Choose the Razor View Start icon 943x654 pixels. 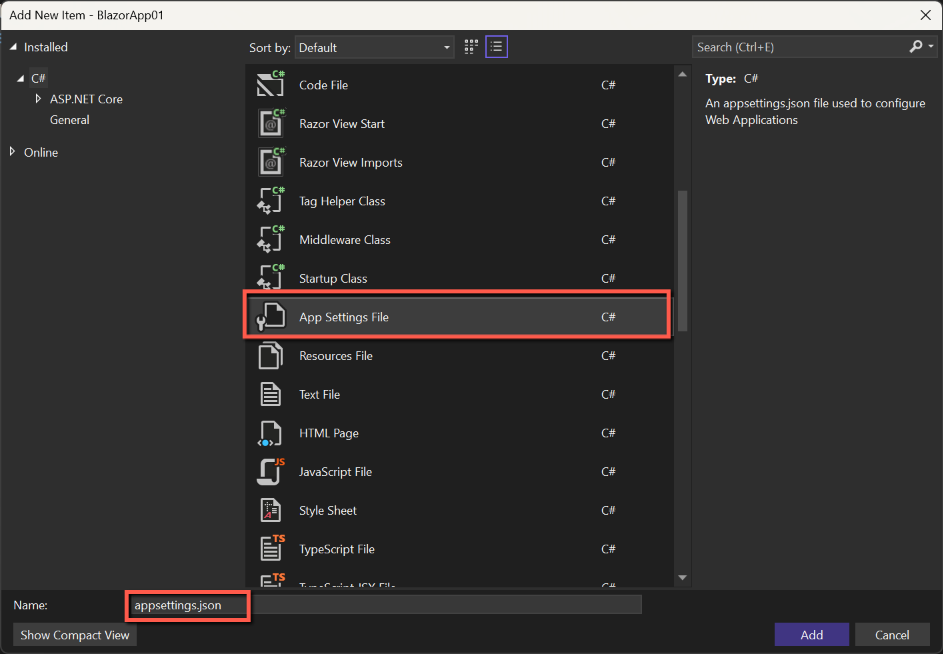point(271,124)
